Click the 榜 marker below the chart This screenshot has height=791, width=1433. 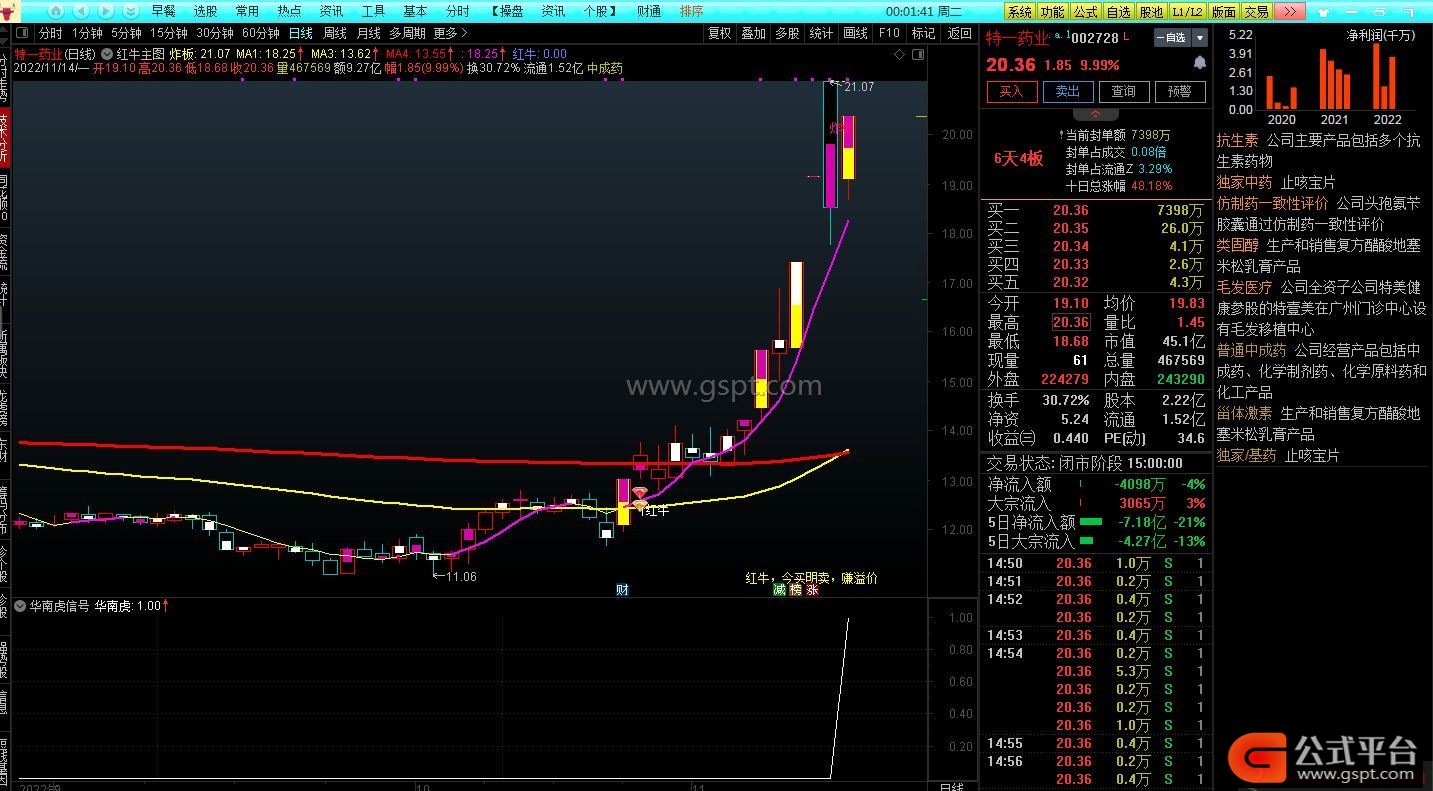796,590
